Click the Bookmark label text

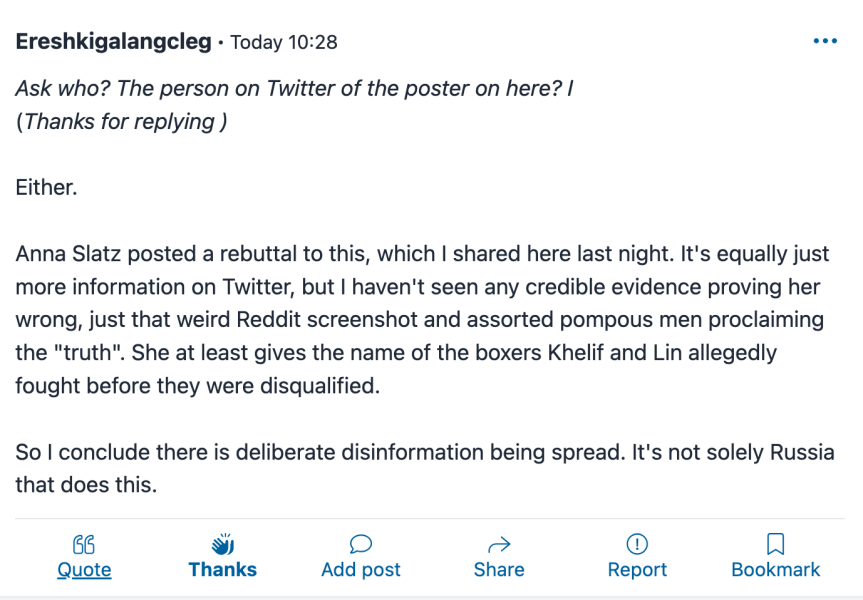click(x=775, y=570)
